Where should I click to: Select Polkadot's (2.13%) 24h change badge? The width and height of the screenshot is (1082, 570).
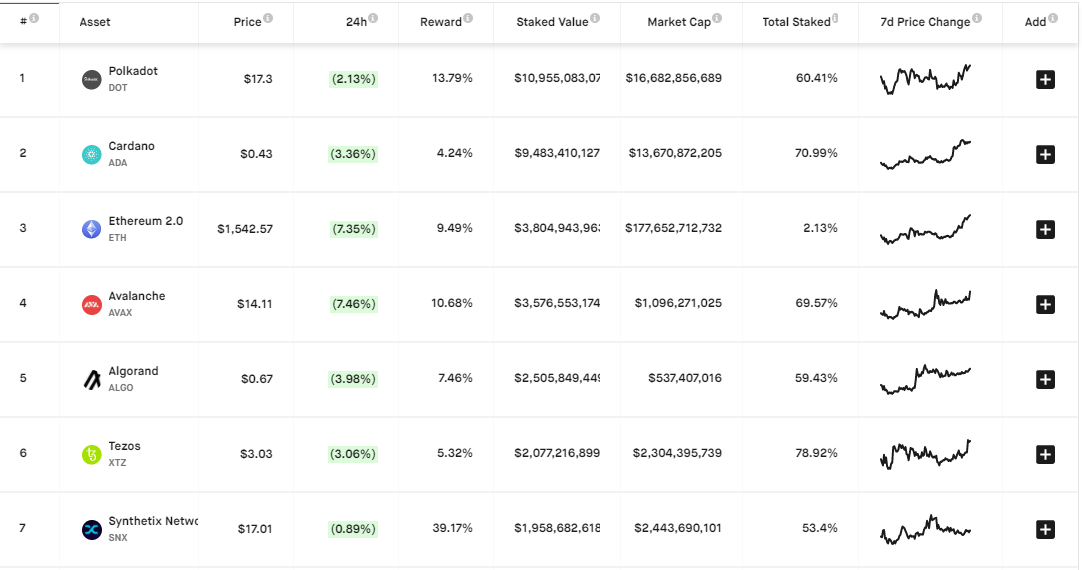353,79
